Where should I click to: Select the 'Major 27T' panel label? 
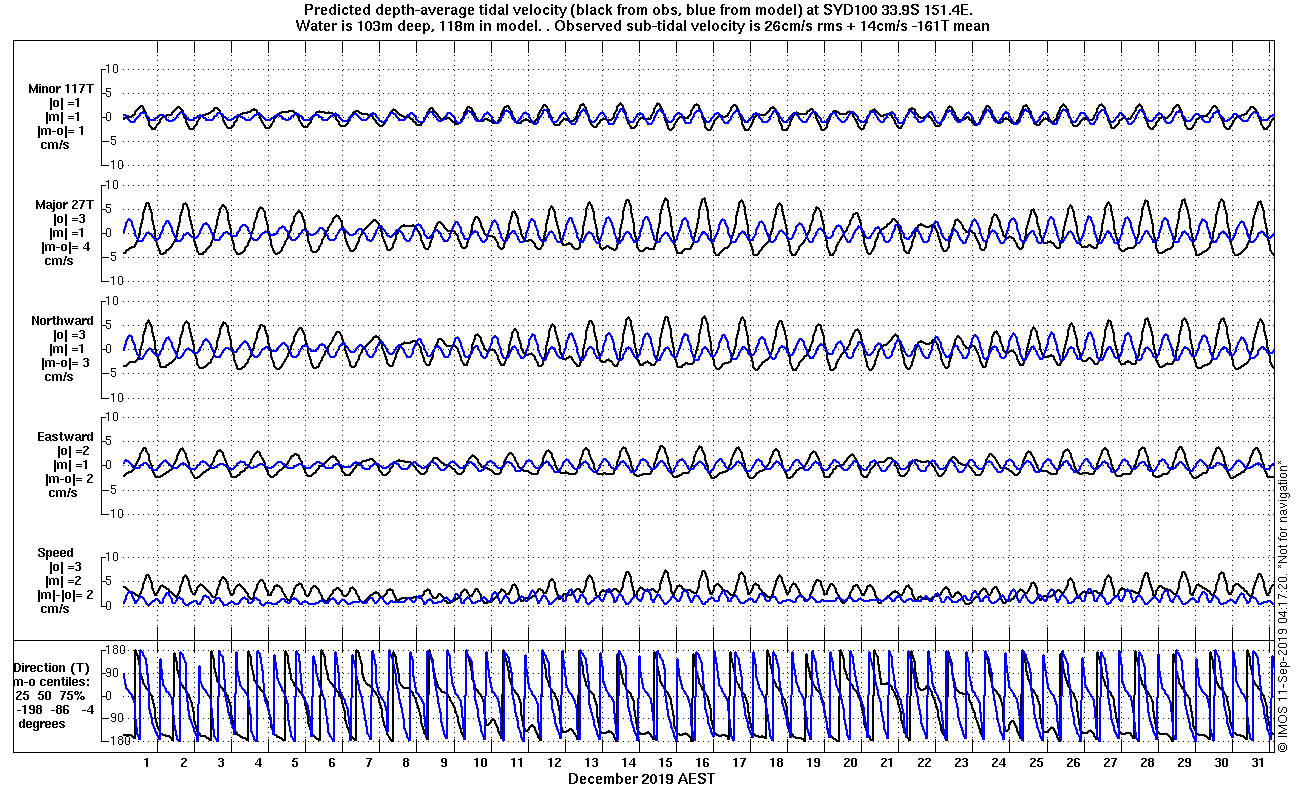[x=64, y=205]
